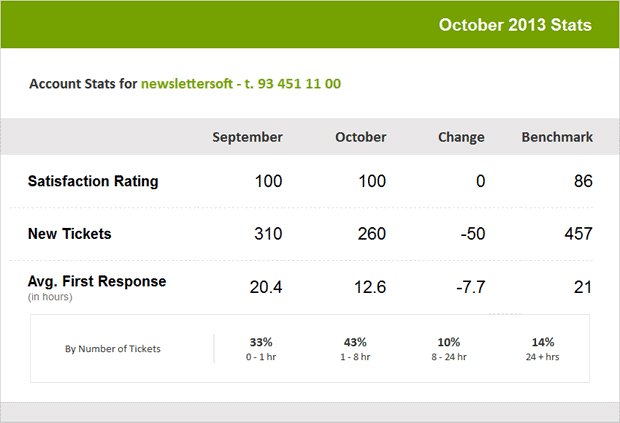620x423 pixels.
Task: Click the satisfaction benchmark value 86
Action: coord(583,181)
